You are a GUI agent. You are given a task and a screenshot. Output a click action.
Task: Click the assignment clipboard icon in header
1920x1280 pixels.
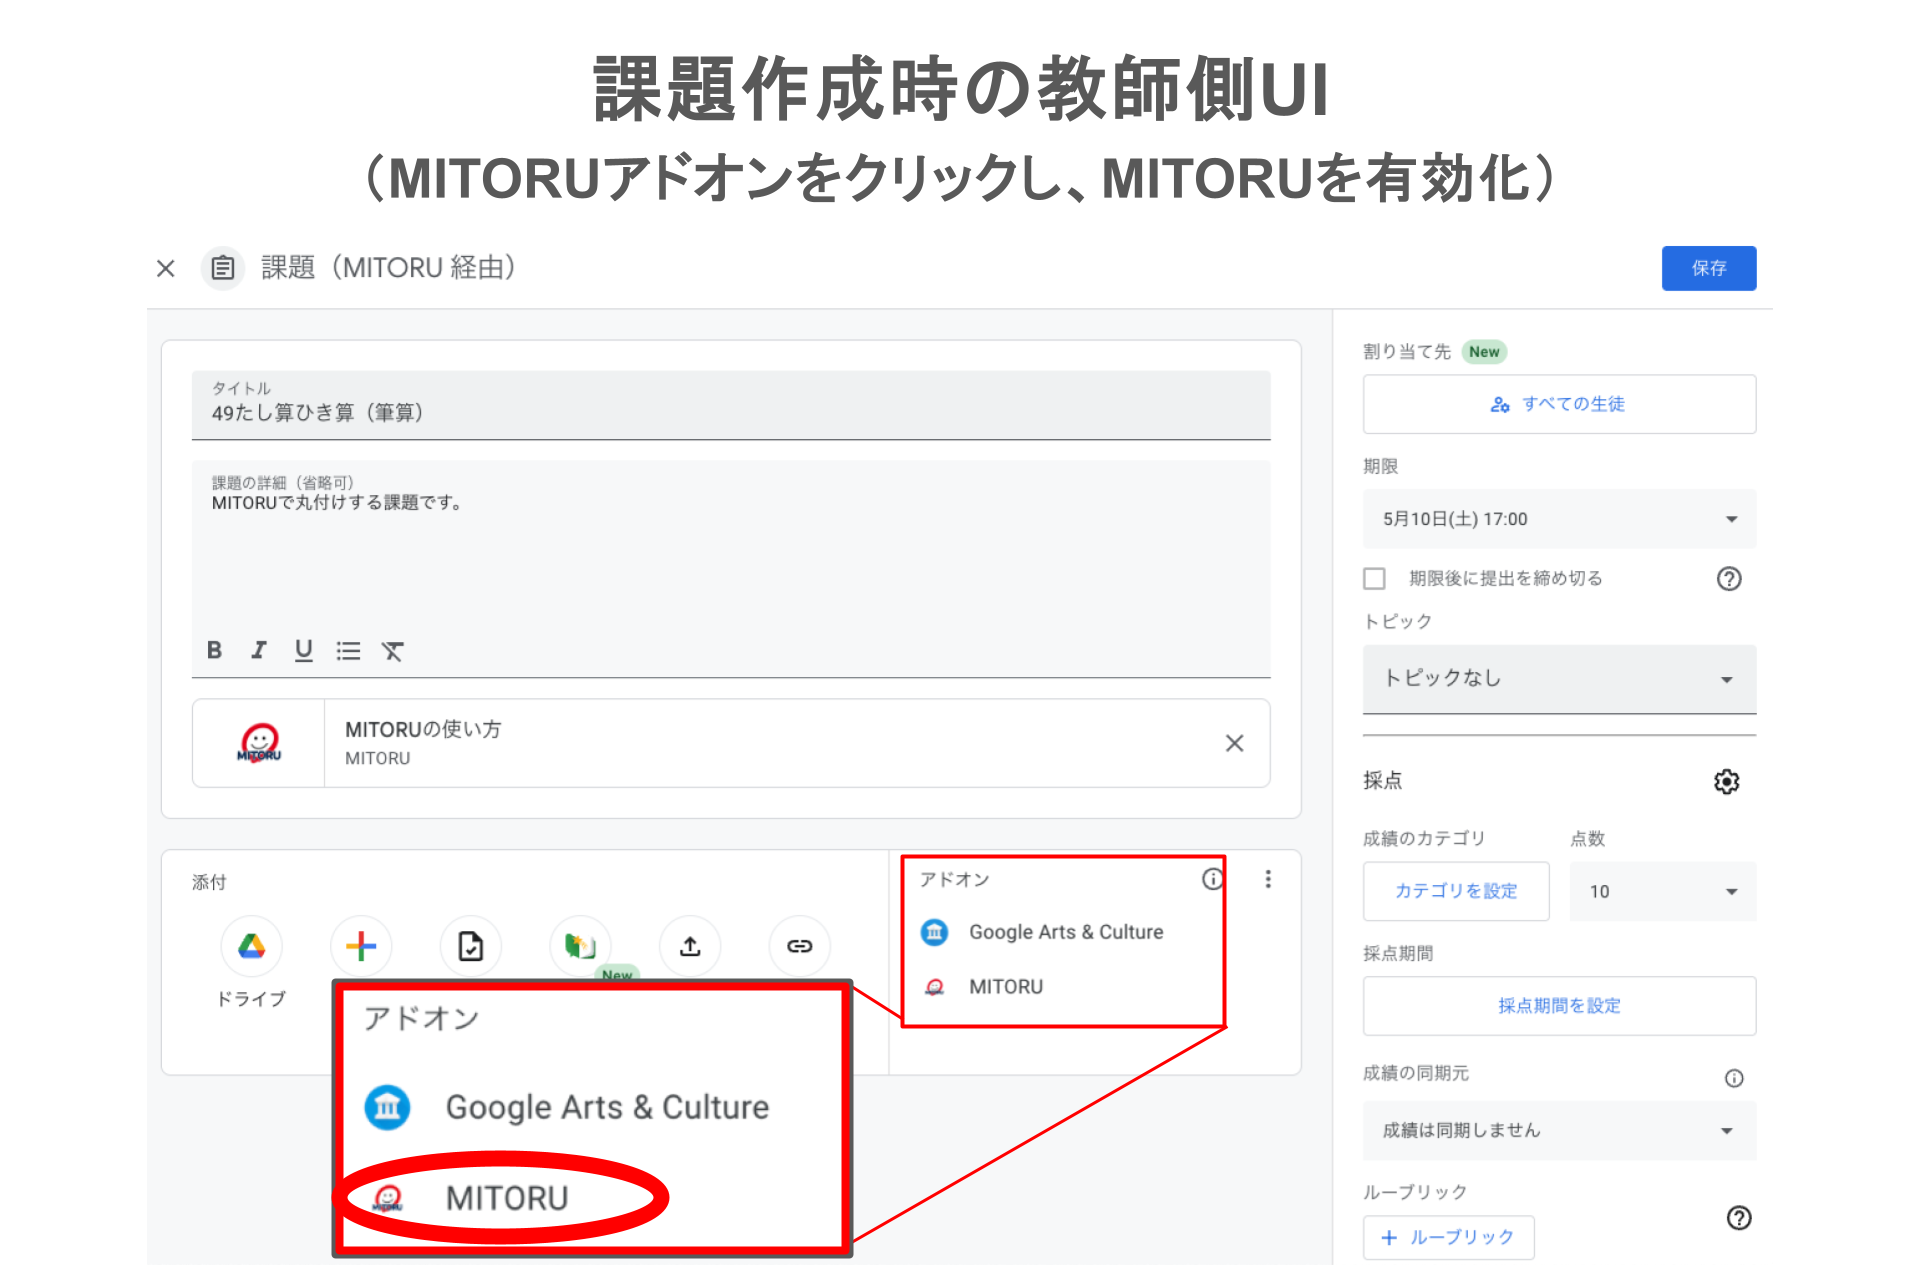click(223, 268)
